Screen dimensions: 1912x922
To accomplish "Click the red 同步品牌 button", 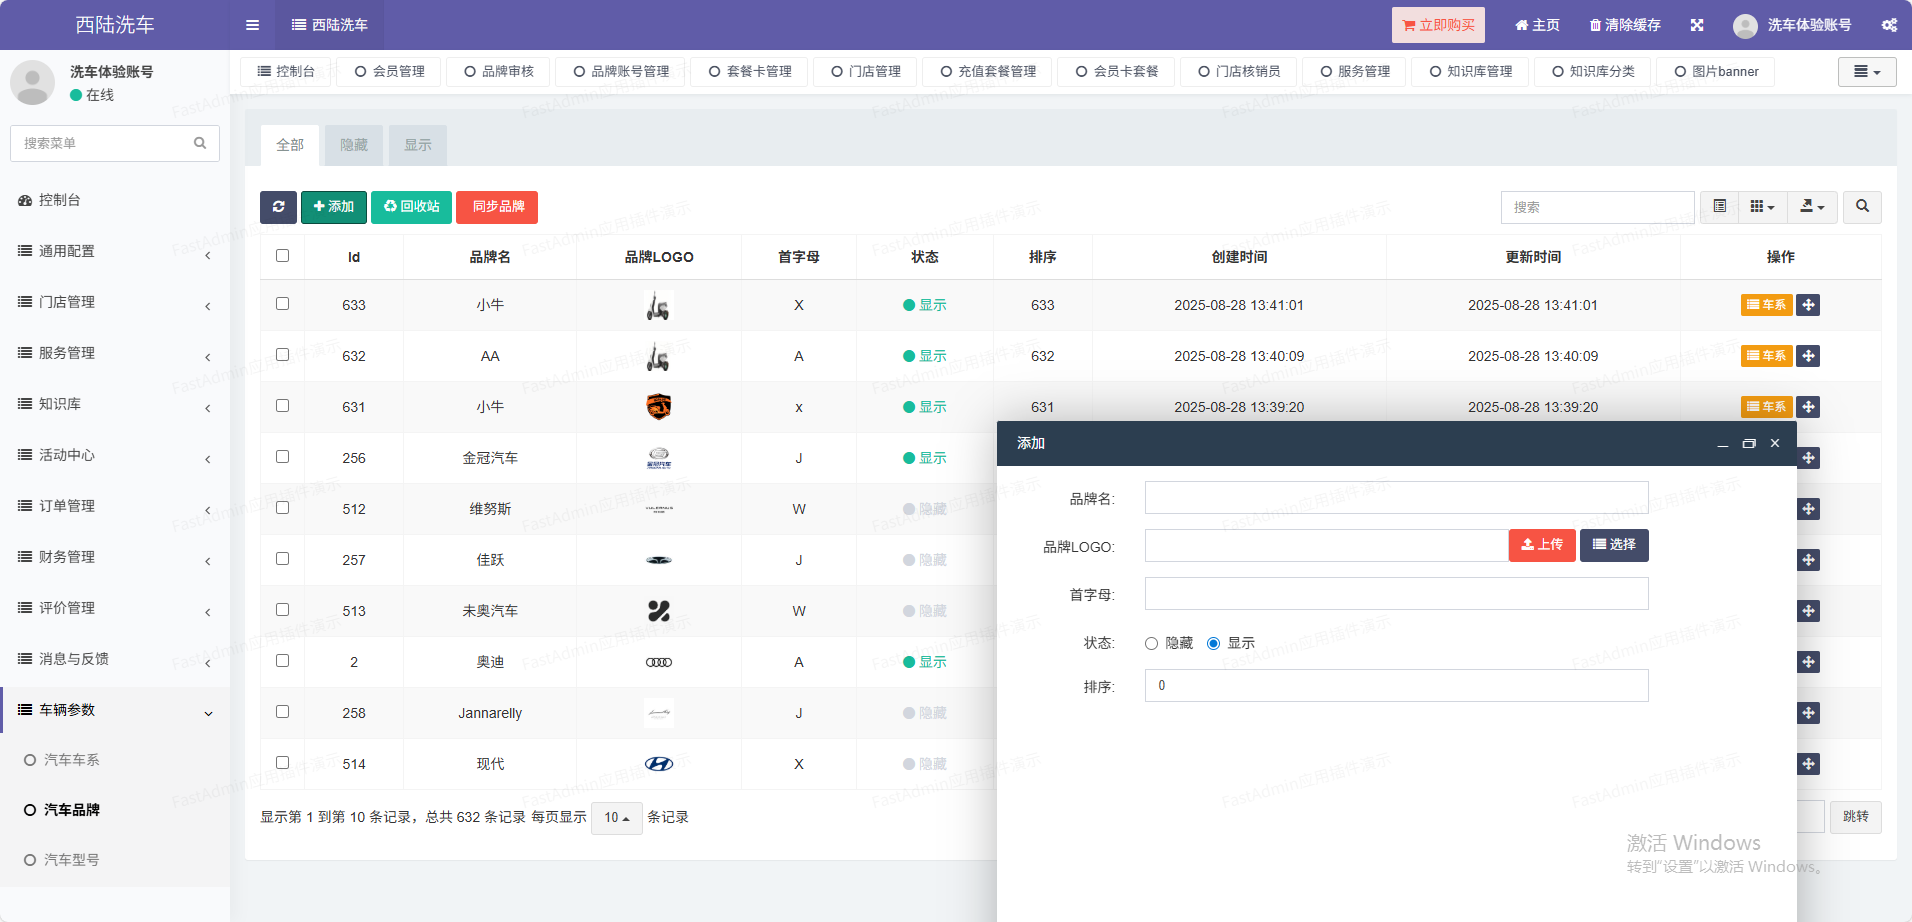I will 498,207.
